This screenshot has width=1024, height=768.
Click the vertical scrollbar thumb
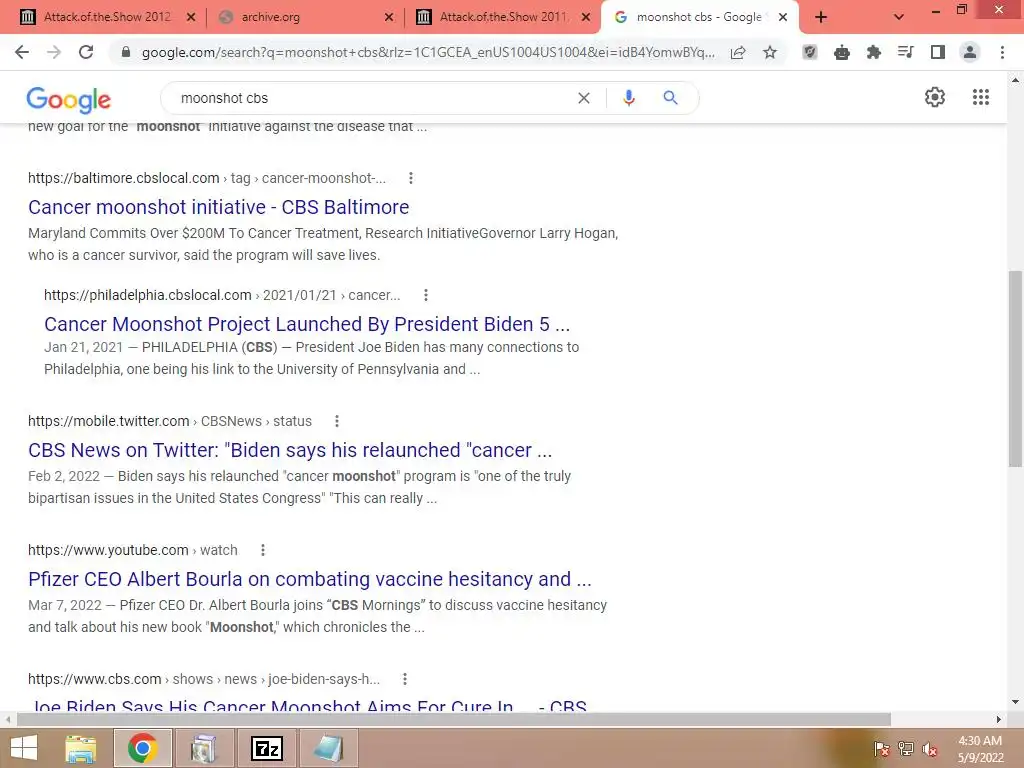[1015, 369]
